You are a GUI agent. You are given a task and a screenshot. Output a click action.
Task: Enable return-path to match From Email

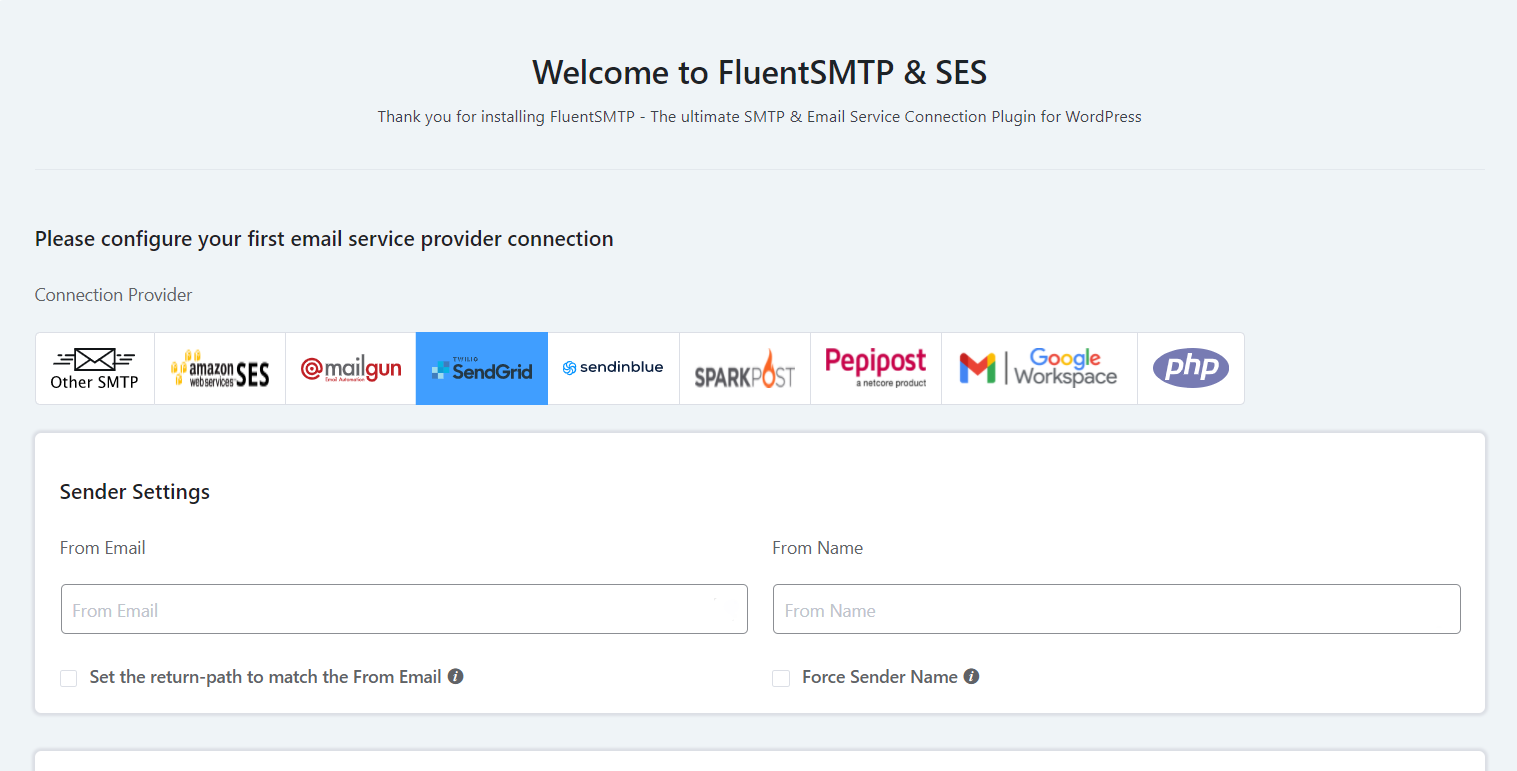pyautogui.click(x=68, y=678)
